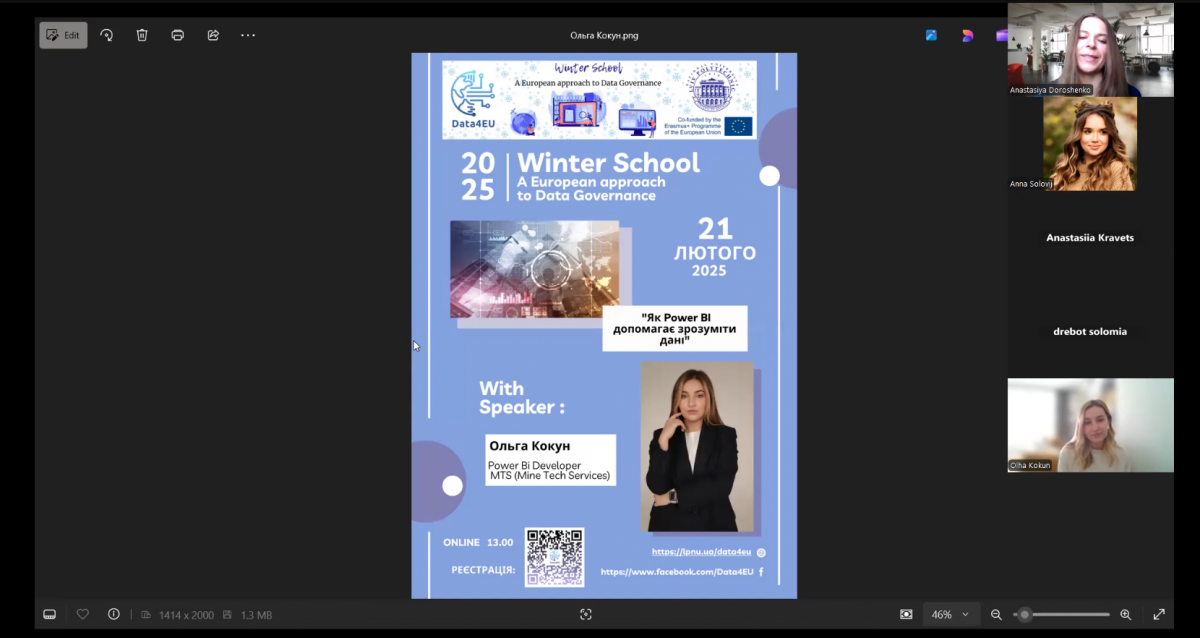Expand the 46% zoom level dropdown
Image resolution: width=1200 pixels, height=638 pixels.
(x=950, y=614)
